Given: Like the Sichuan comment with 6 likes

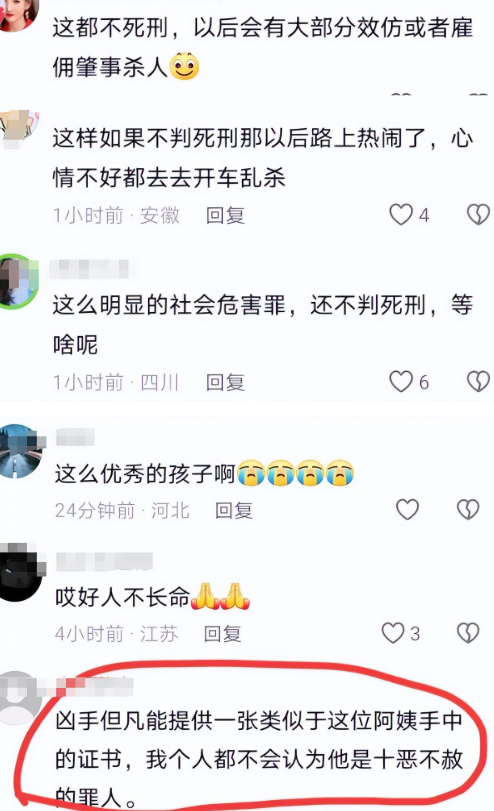Looking at the screenshot, I should coord(401,382).
